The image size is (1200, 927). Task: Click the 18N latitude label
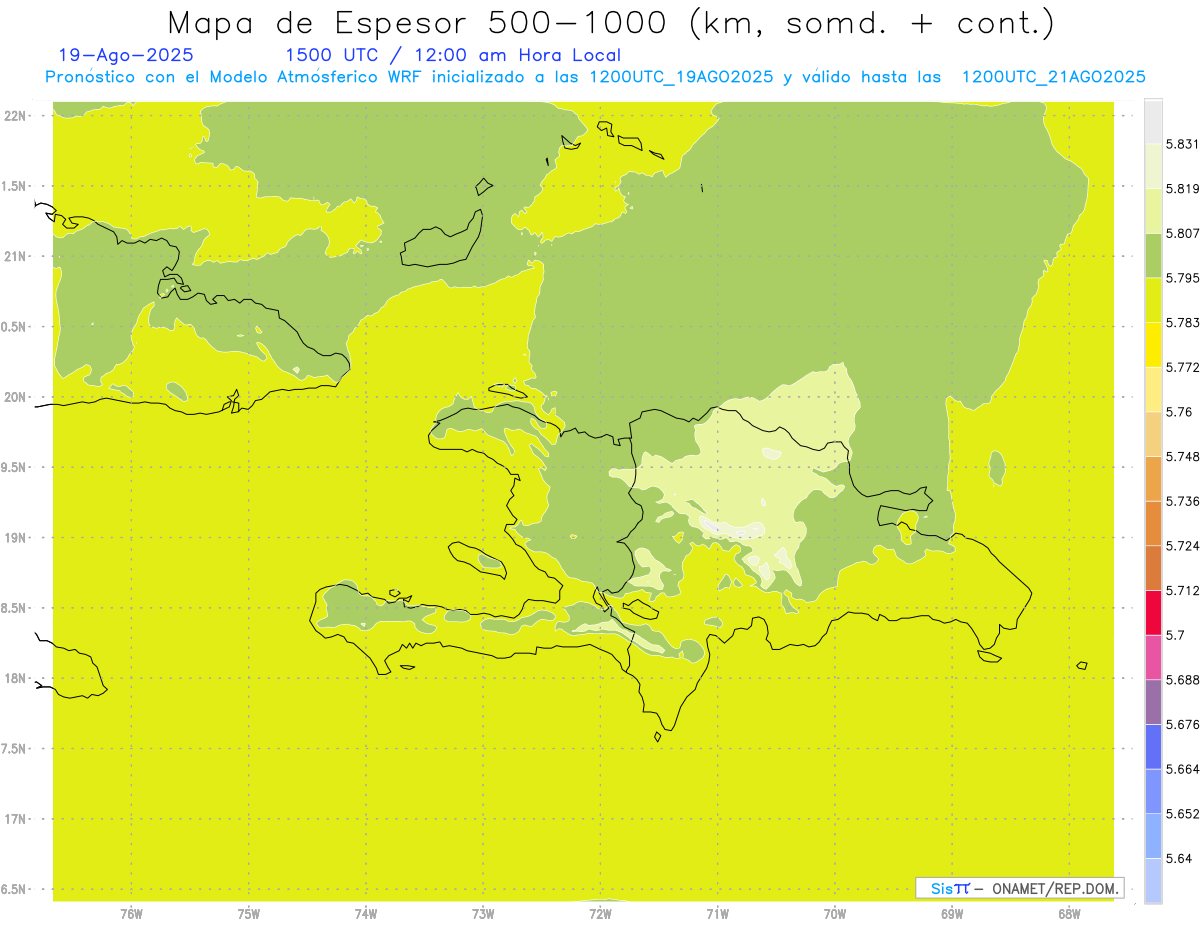pyautogui.click(x=15, y=679)
